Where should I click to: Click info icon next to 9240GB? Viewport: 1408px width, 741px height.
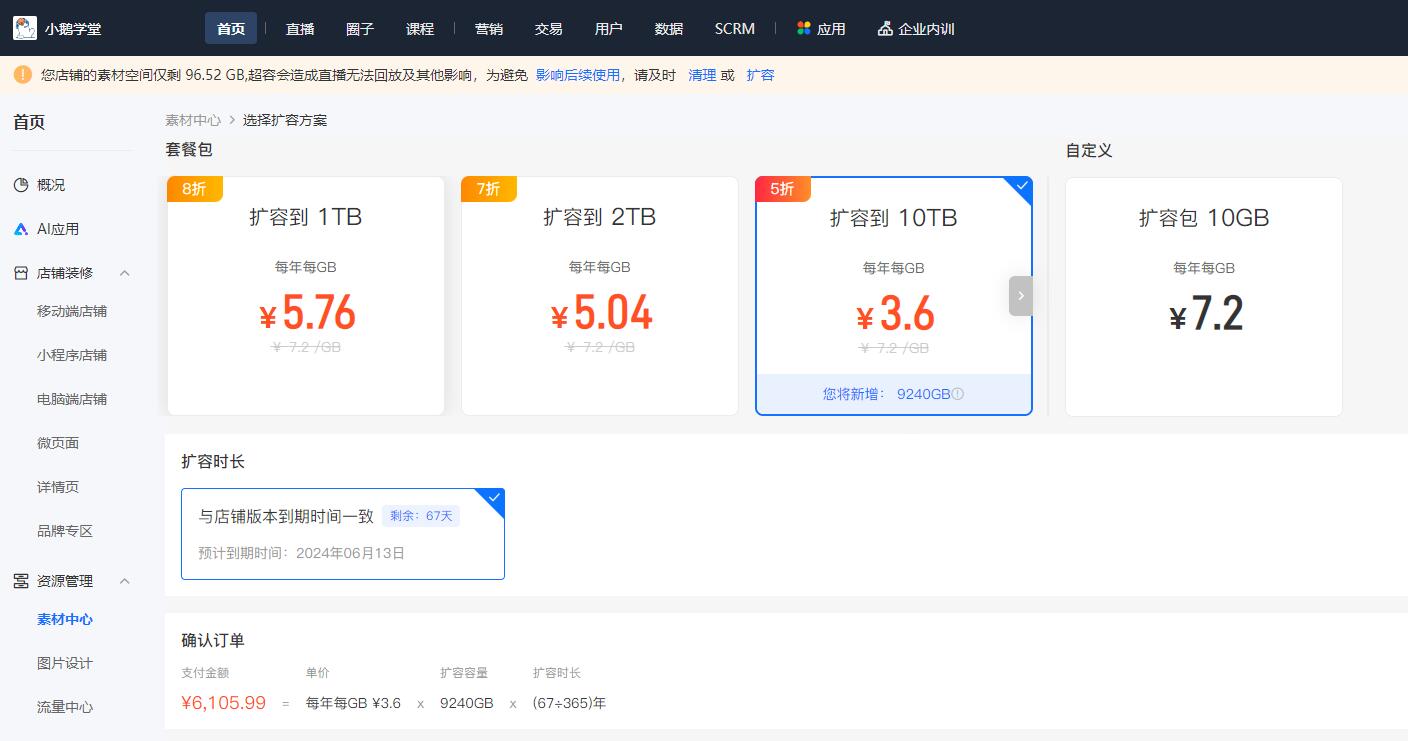pos(958,394)
